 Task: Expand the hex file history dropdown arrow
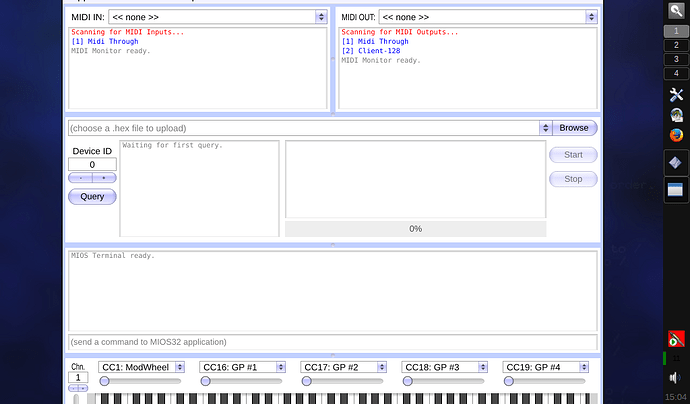point(546,128)
